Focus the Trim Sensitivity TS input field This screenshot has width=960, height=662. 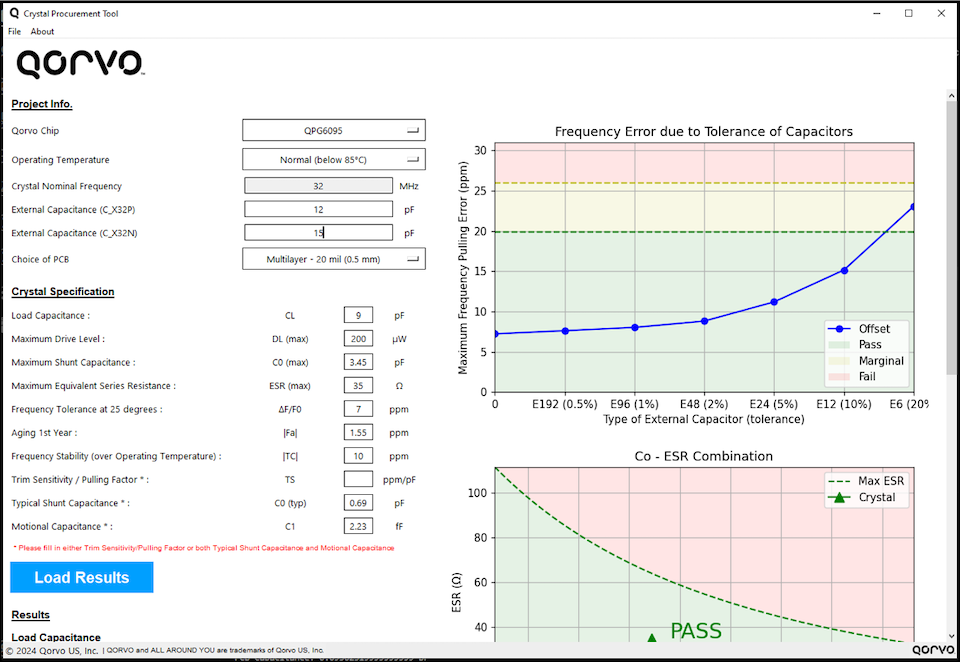358,479
